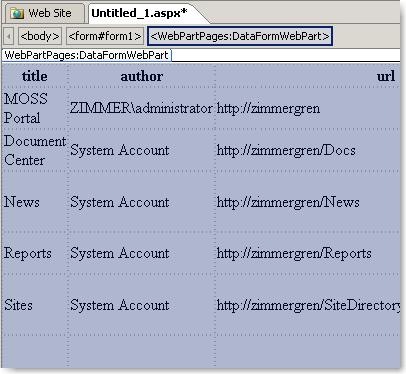Screen dimensions: 406x374
Task: Click the url column header
Action: pos(386,76)
